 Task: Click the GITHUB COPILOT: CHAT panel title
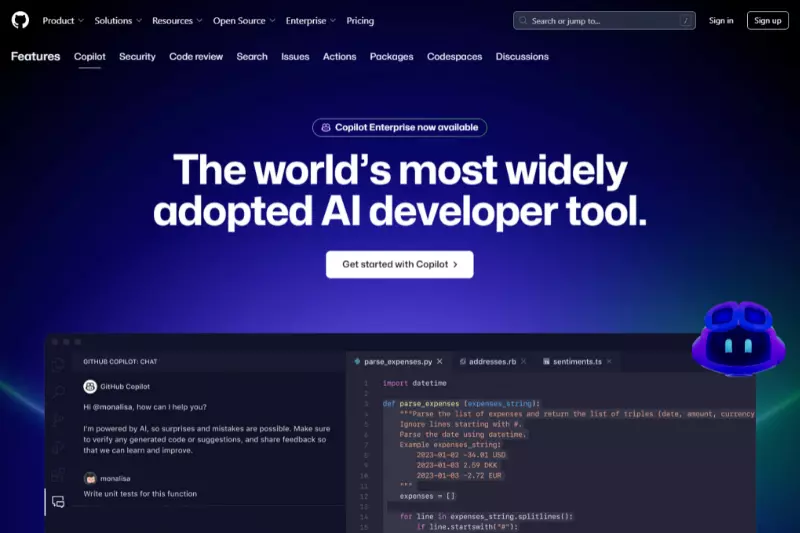pyautogui.click(x=120, y=362)
